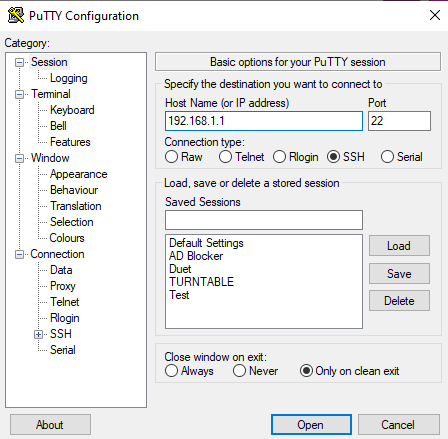
Task: Set close window on exit to Never
Action: pos(239,371)
